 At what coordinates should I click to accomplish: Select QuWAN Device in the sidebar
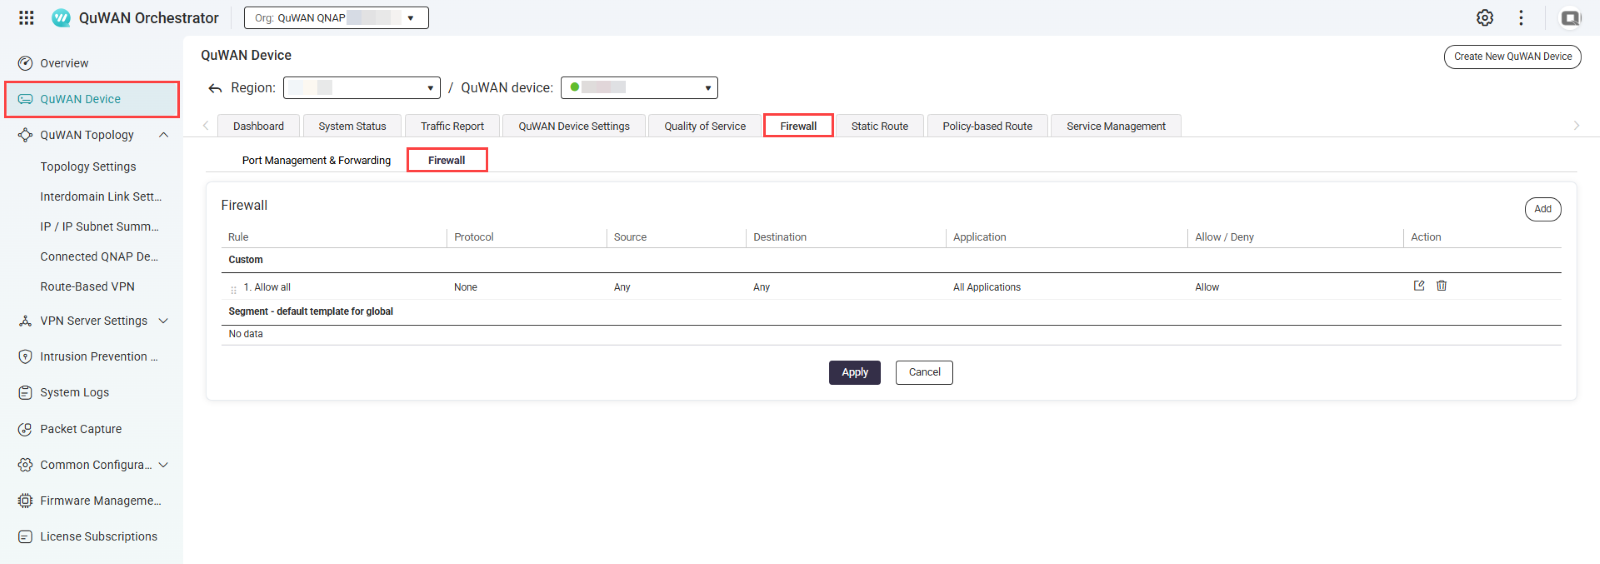(92, 99)
